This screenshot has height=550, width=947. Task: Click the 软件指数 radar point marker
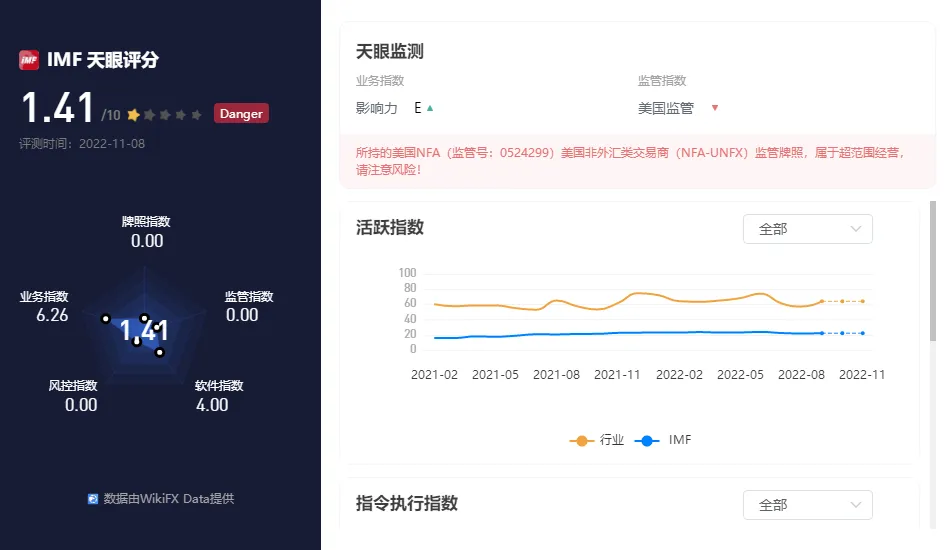click(159, 352)
